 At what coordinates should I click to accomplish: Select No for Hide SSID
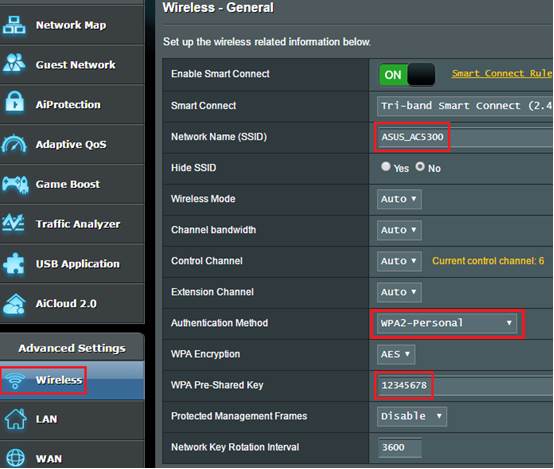420,166
